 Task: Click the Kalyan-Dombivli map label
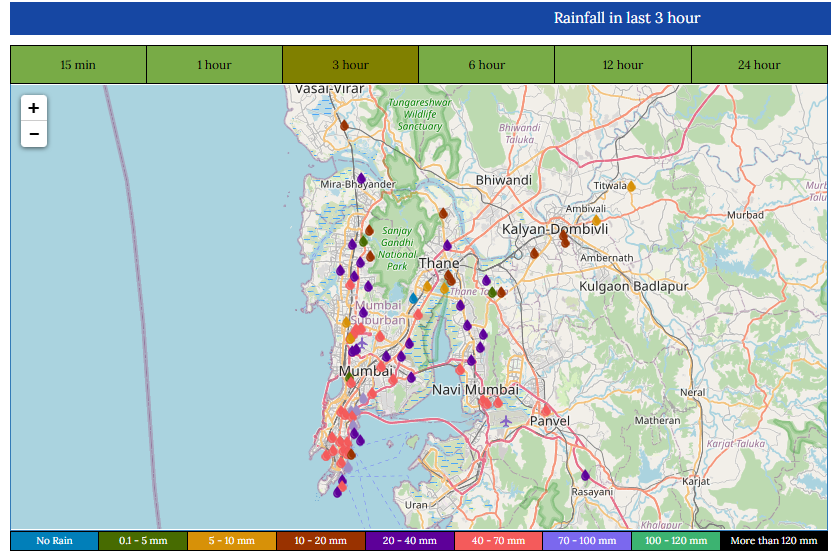click(555, 229)
